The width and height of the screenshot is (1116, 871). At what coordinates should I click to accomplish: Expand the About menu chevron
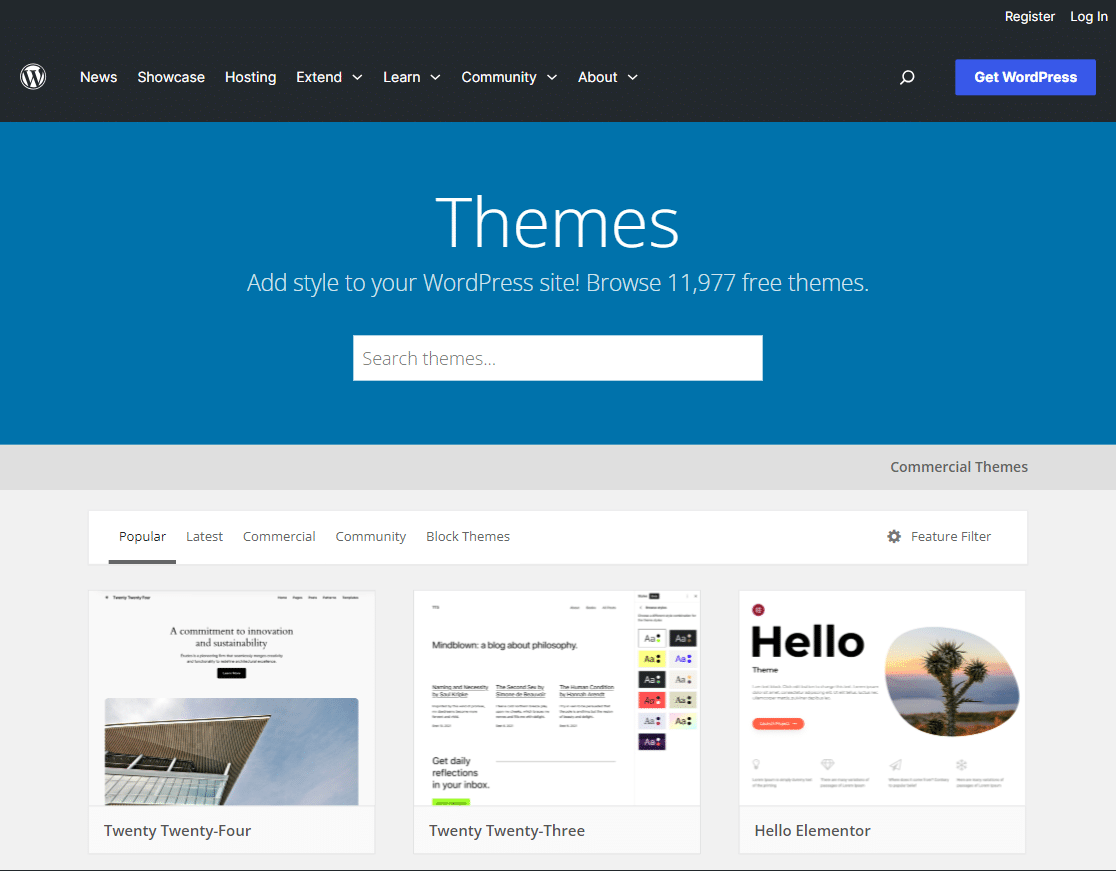633,78
